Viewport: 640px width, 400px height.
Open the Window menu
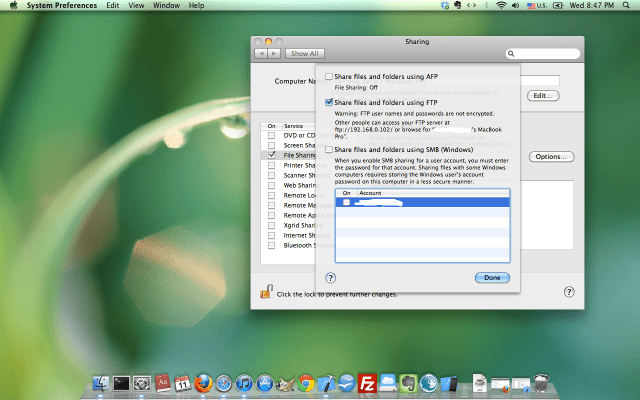(166, 6)
